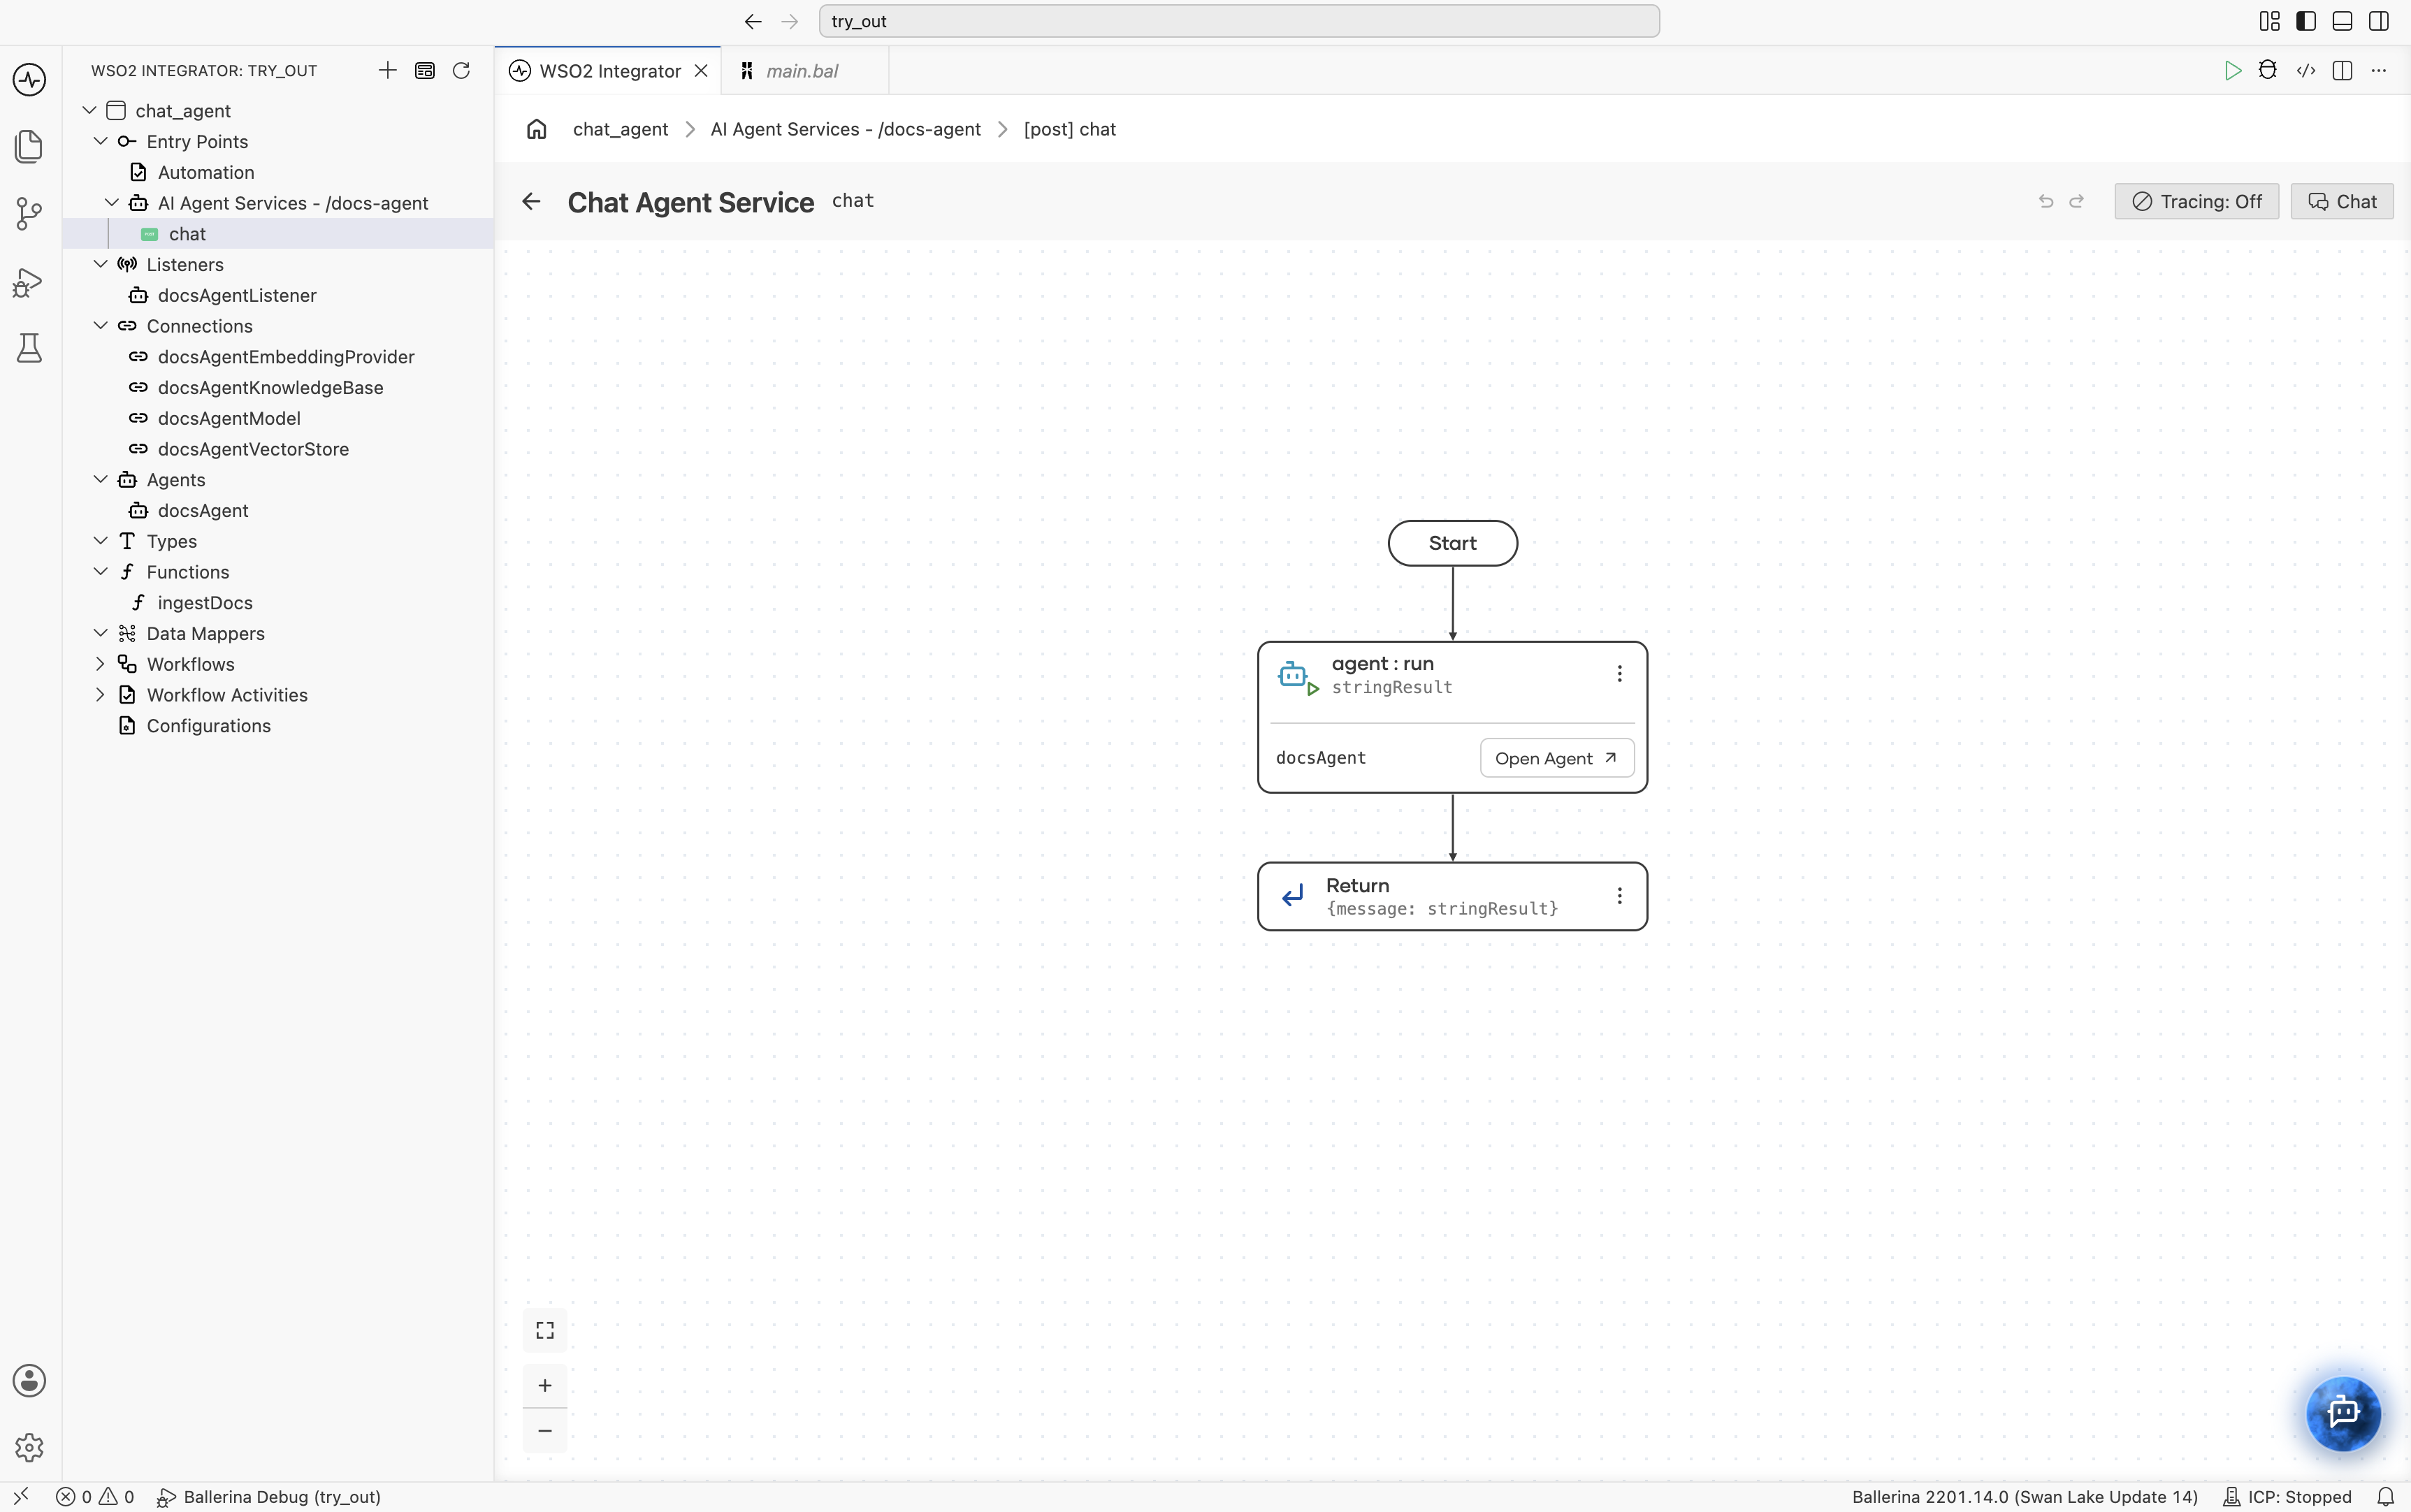Expand the Workflow Activities section
Viewport: 2411px width, 1512px height.
tap(101, 695)
